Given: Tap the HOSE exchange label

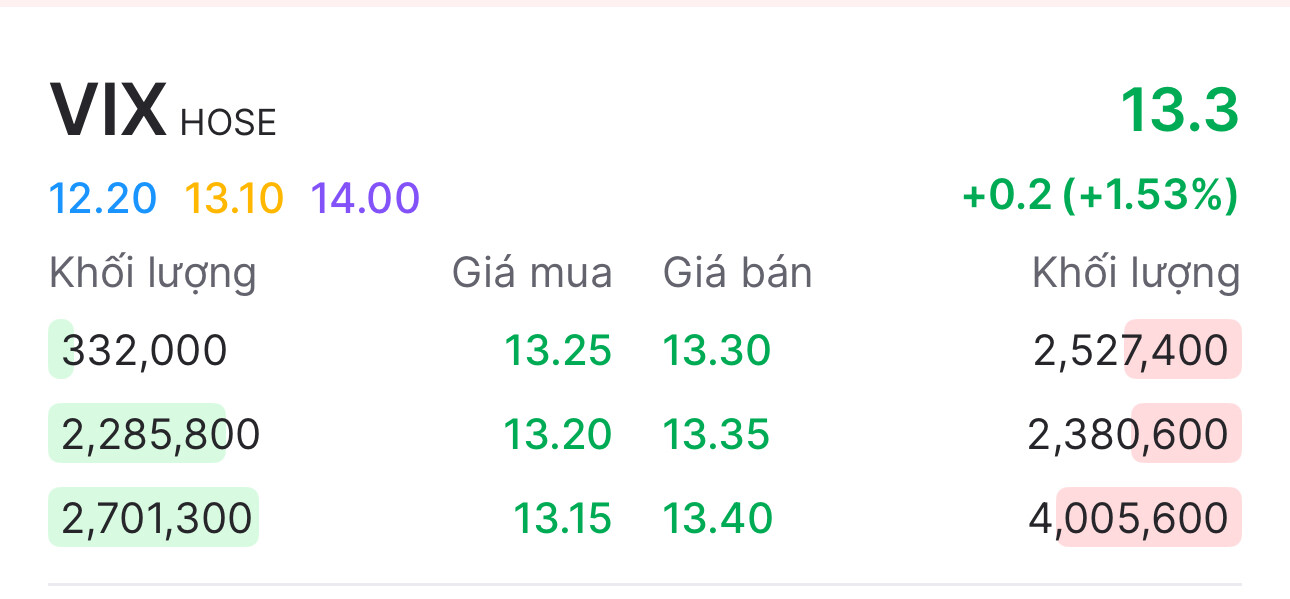Looking at the screenshot, I should coord(228,123).
